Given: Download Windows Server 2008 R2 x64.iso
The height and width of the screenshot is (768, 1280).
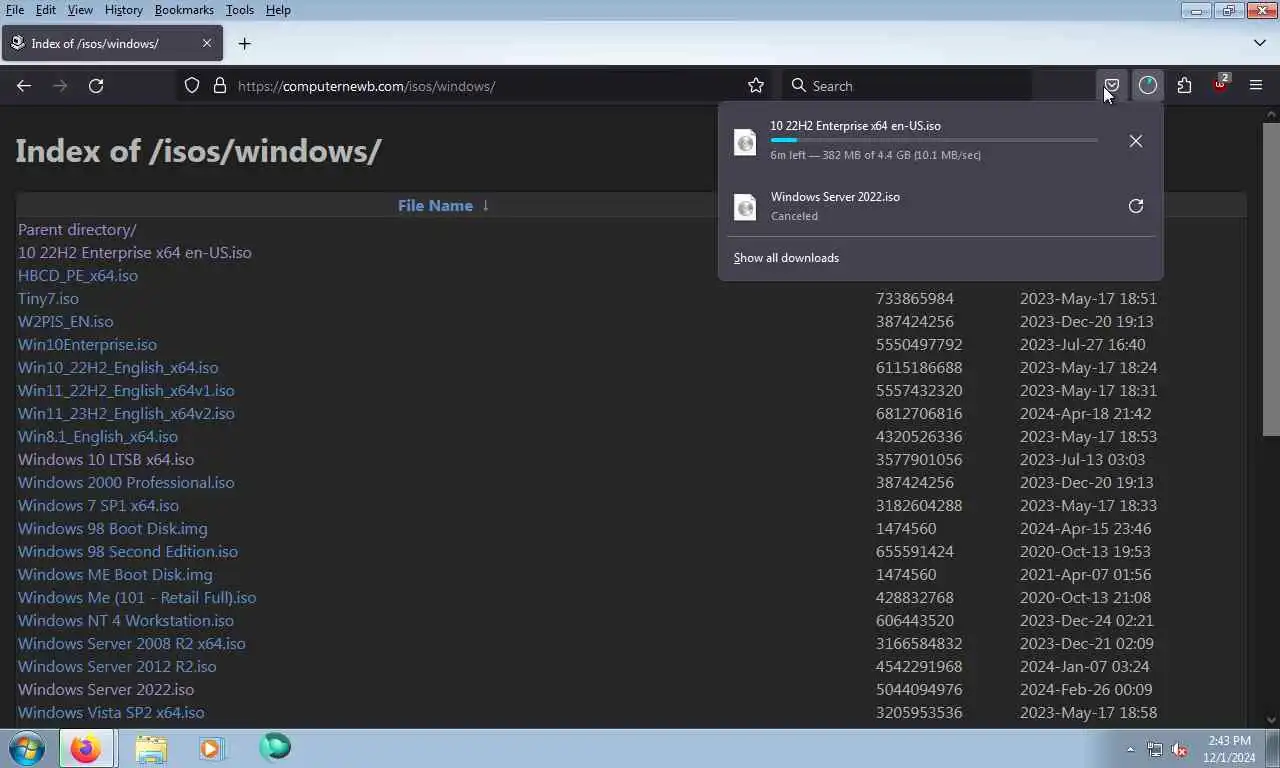Looking at the screenshot, I should pyautogui.click(x=132, y=643).
